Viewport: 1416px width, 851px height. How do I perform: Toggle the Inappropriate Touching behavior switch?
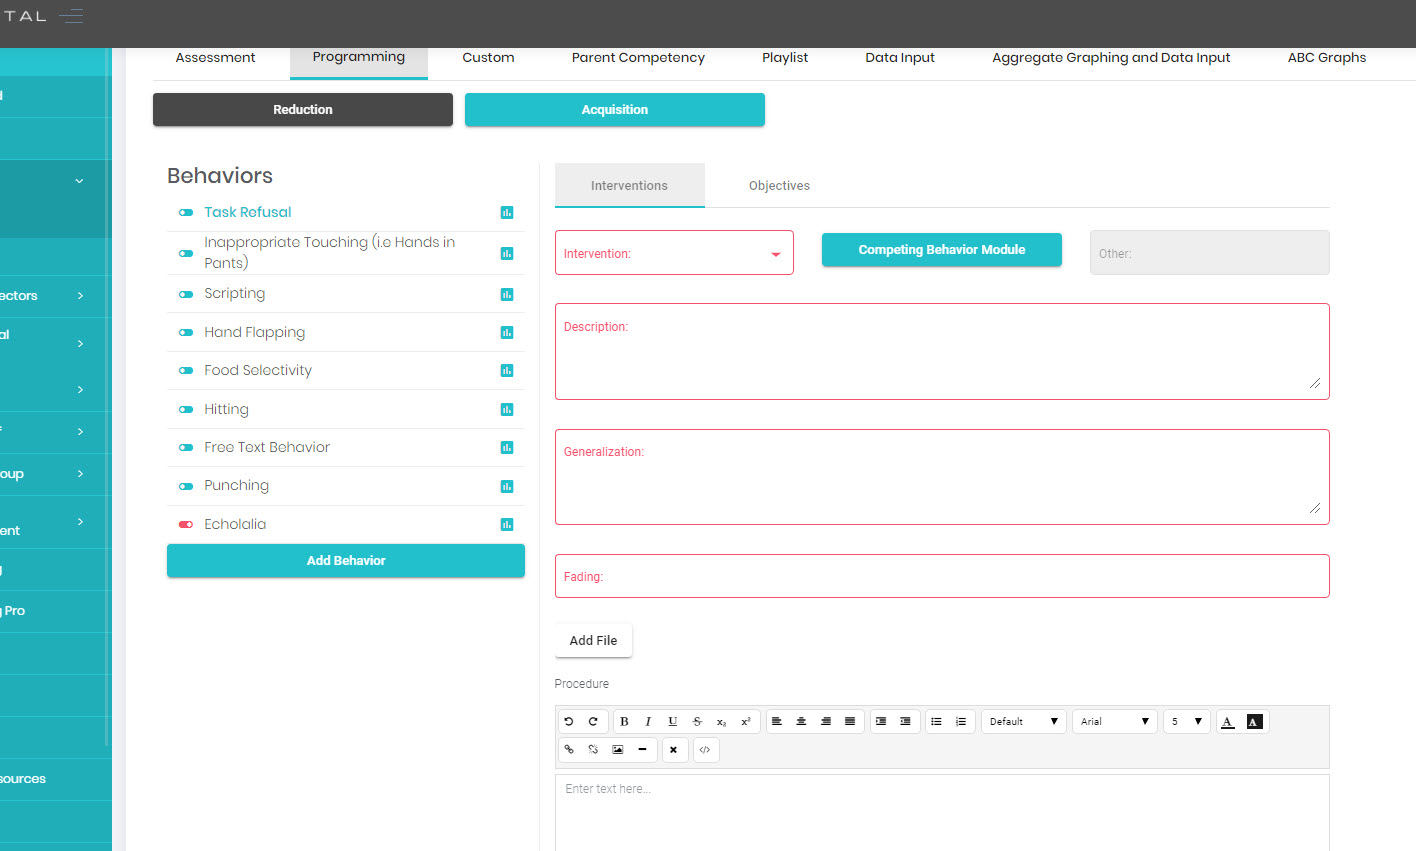[x=186, y=253]
